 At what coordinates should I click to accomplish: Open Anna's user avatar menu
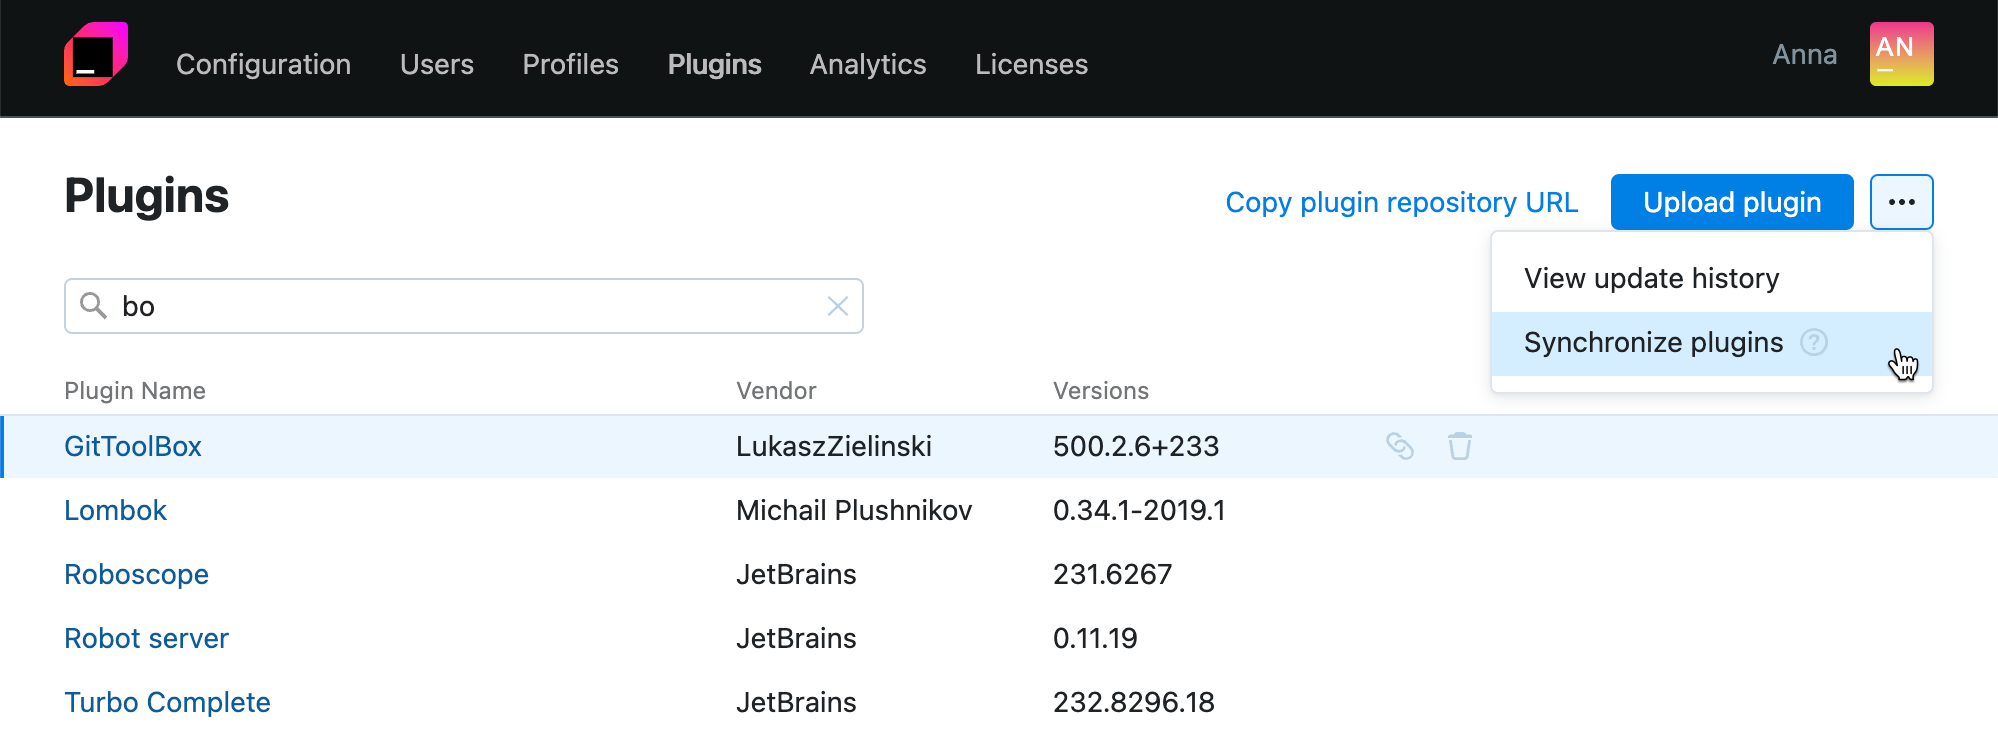click(x=1901, y=54)
